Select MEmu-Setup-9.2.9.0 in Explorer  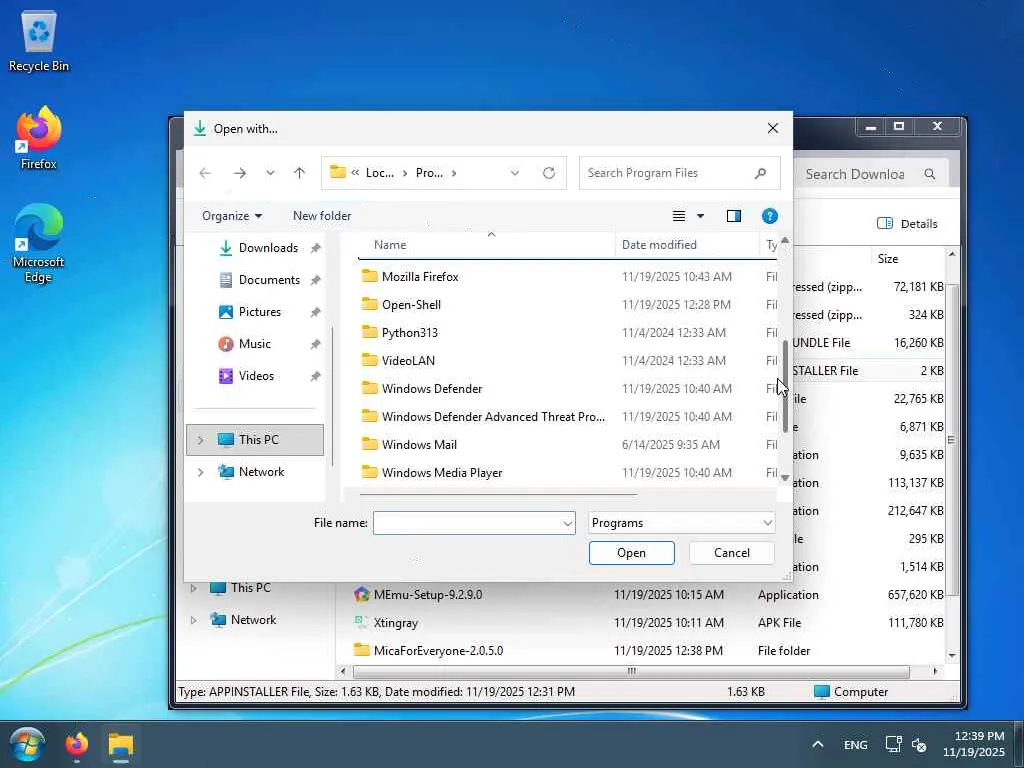[428, 595]
